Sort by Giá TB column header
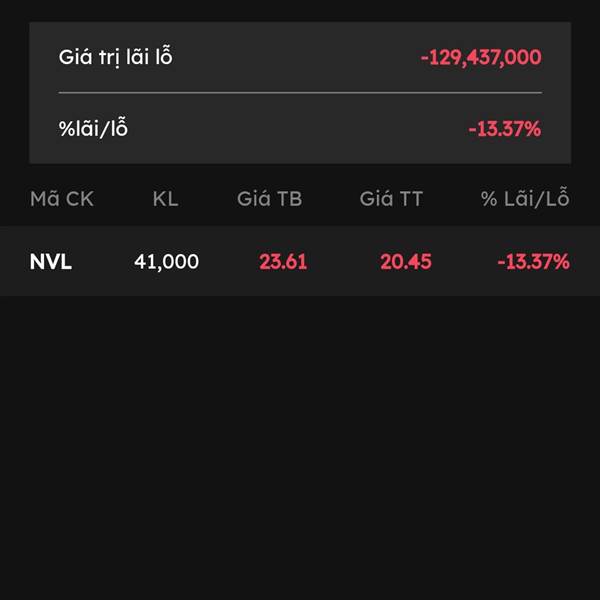Viewport: 600px width, 600px height. click(269, 199)
